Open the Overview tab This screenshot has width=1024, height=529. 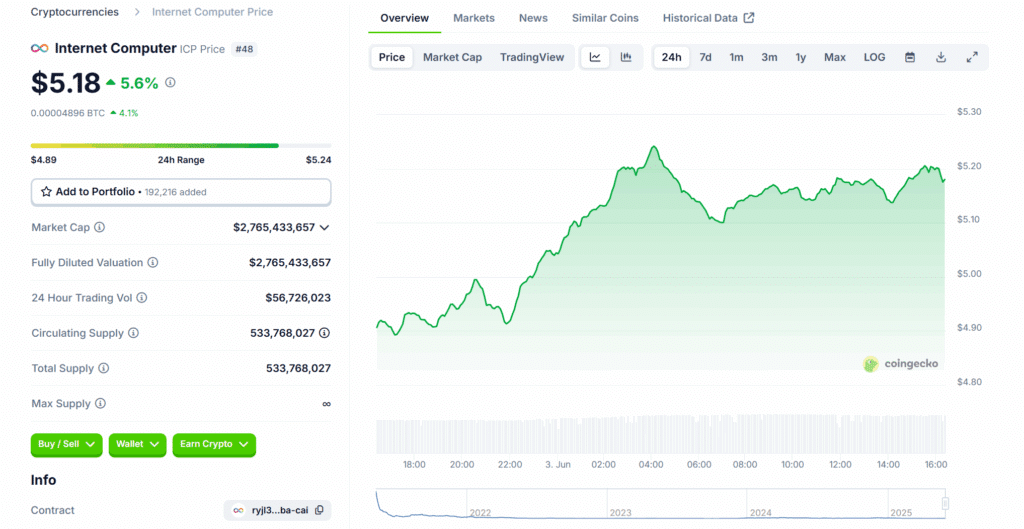(405, 18)
